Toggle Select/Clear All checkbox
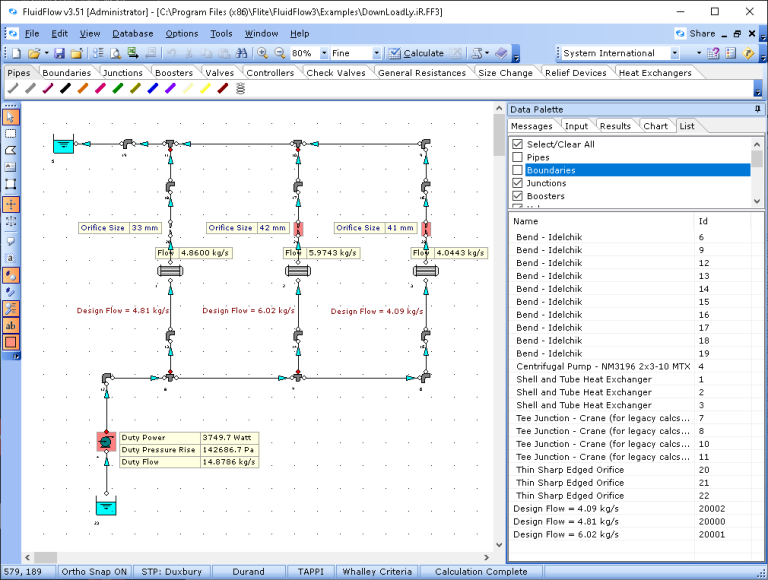 pyautogui.click(x=517, y=144)
